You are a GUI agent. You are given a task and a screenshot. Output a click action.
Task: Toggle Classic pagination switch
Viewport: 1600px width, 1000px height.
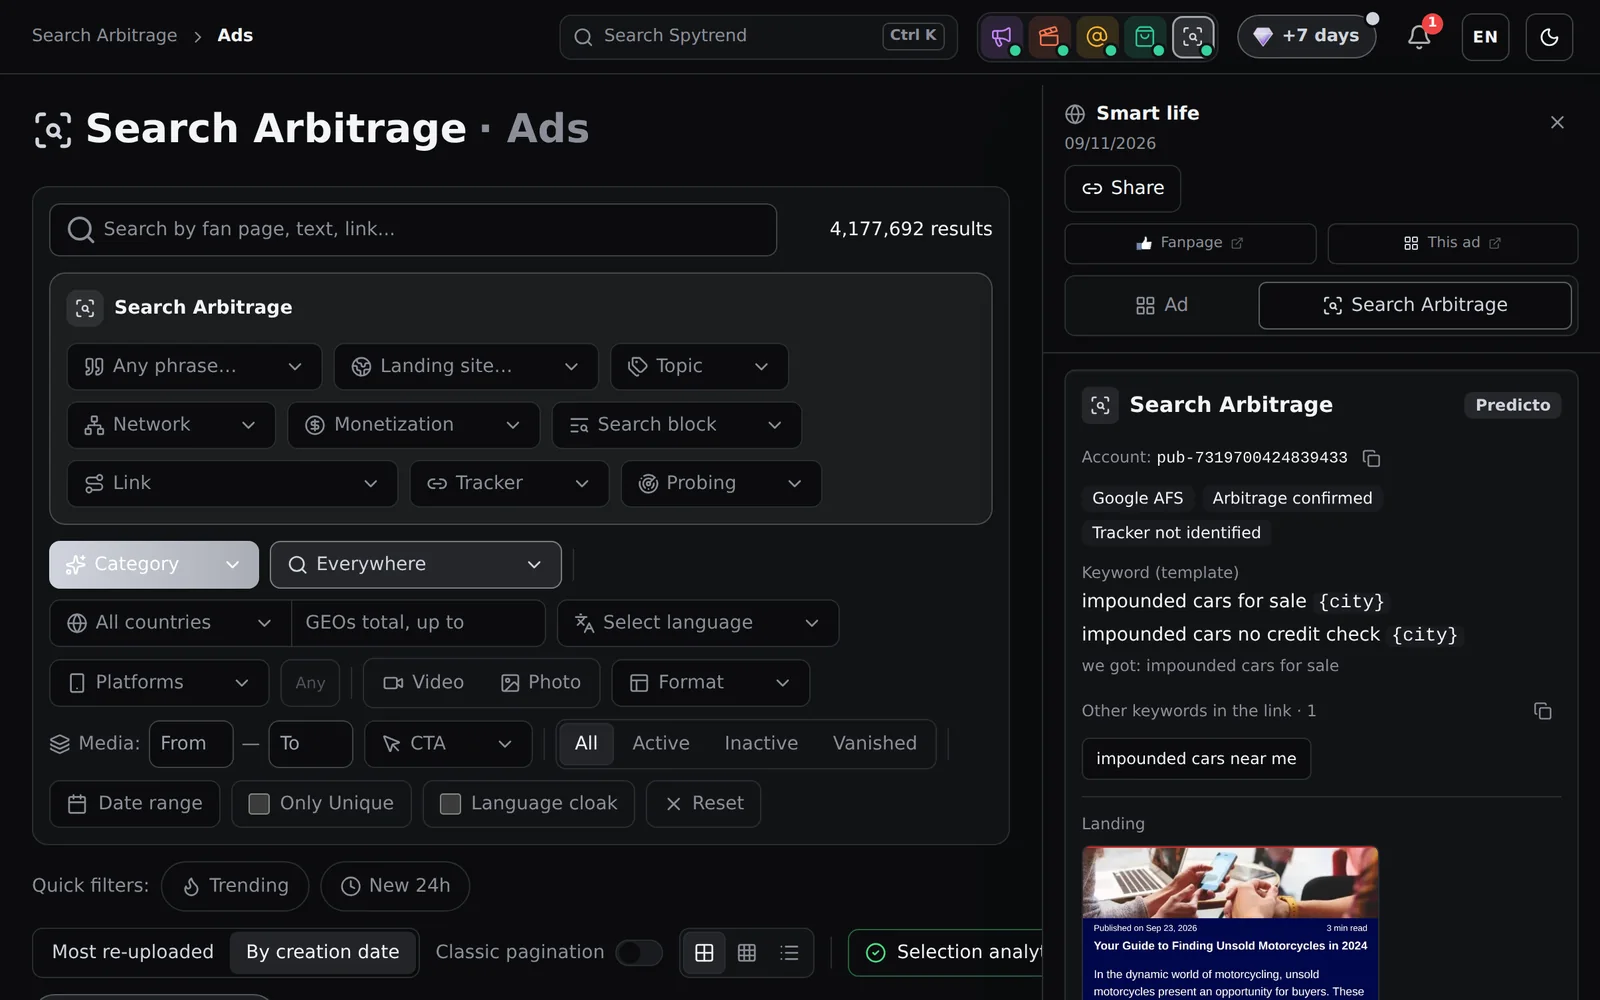[639, 953]
